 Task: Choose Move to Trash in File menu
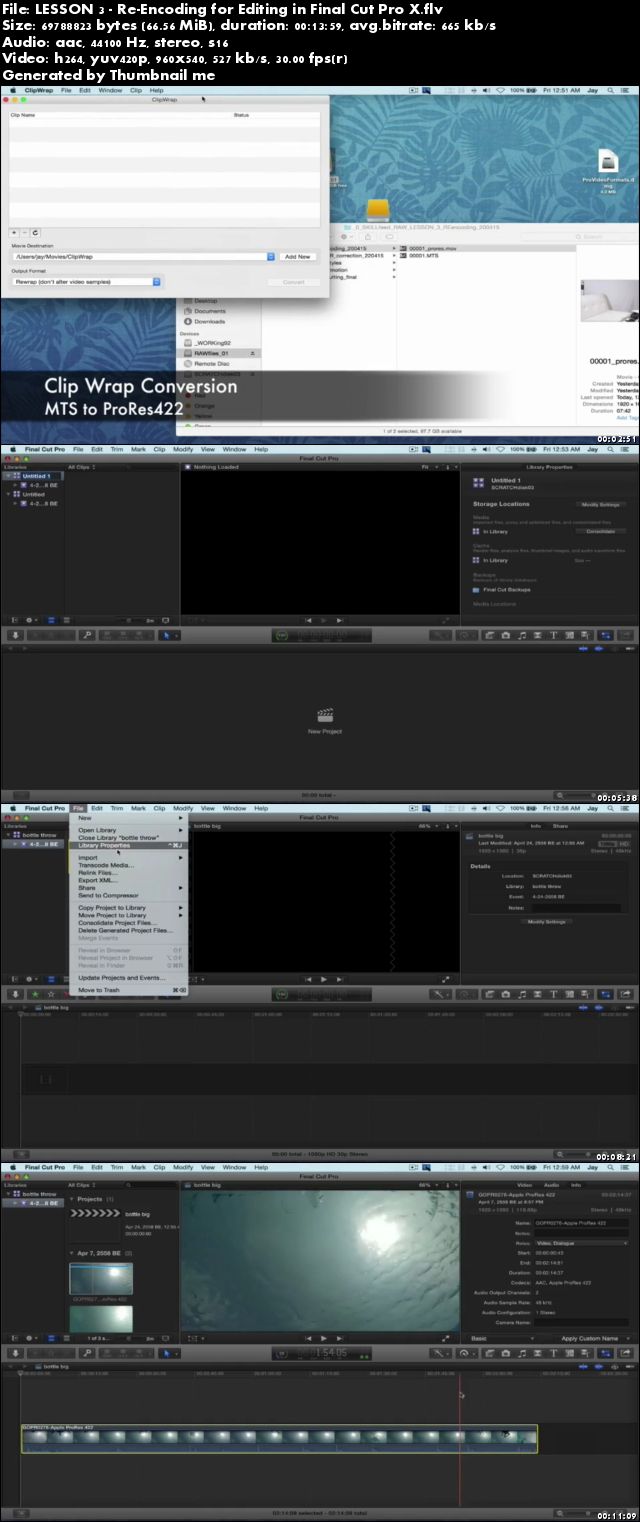click(99, 990)
